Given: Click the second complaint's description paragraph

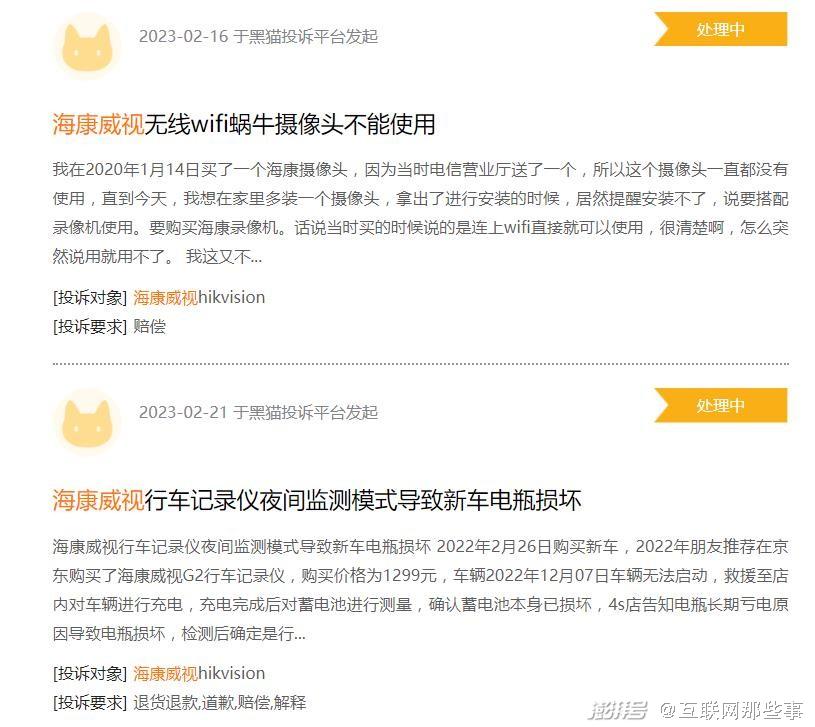Looking at the screenshot, I should [420, 590].
